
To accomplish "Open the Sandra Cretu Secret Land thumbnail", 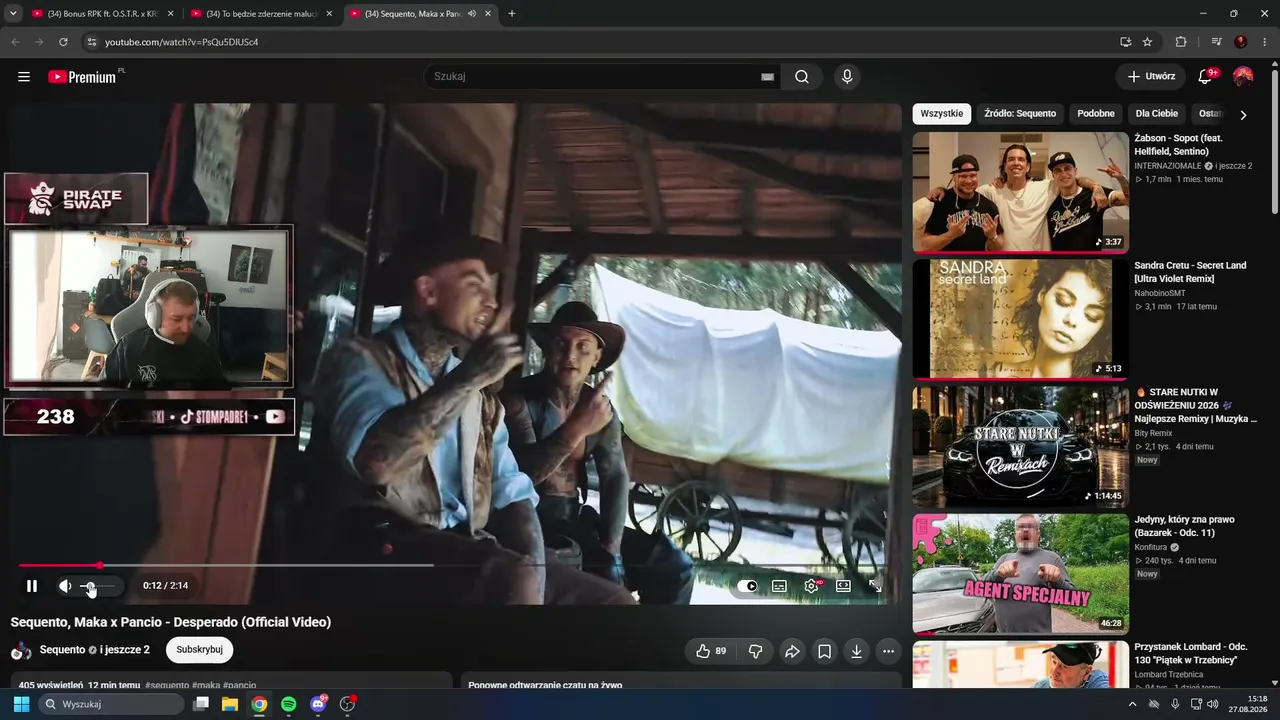I will 1021,319.
